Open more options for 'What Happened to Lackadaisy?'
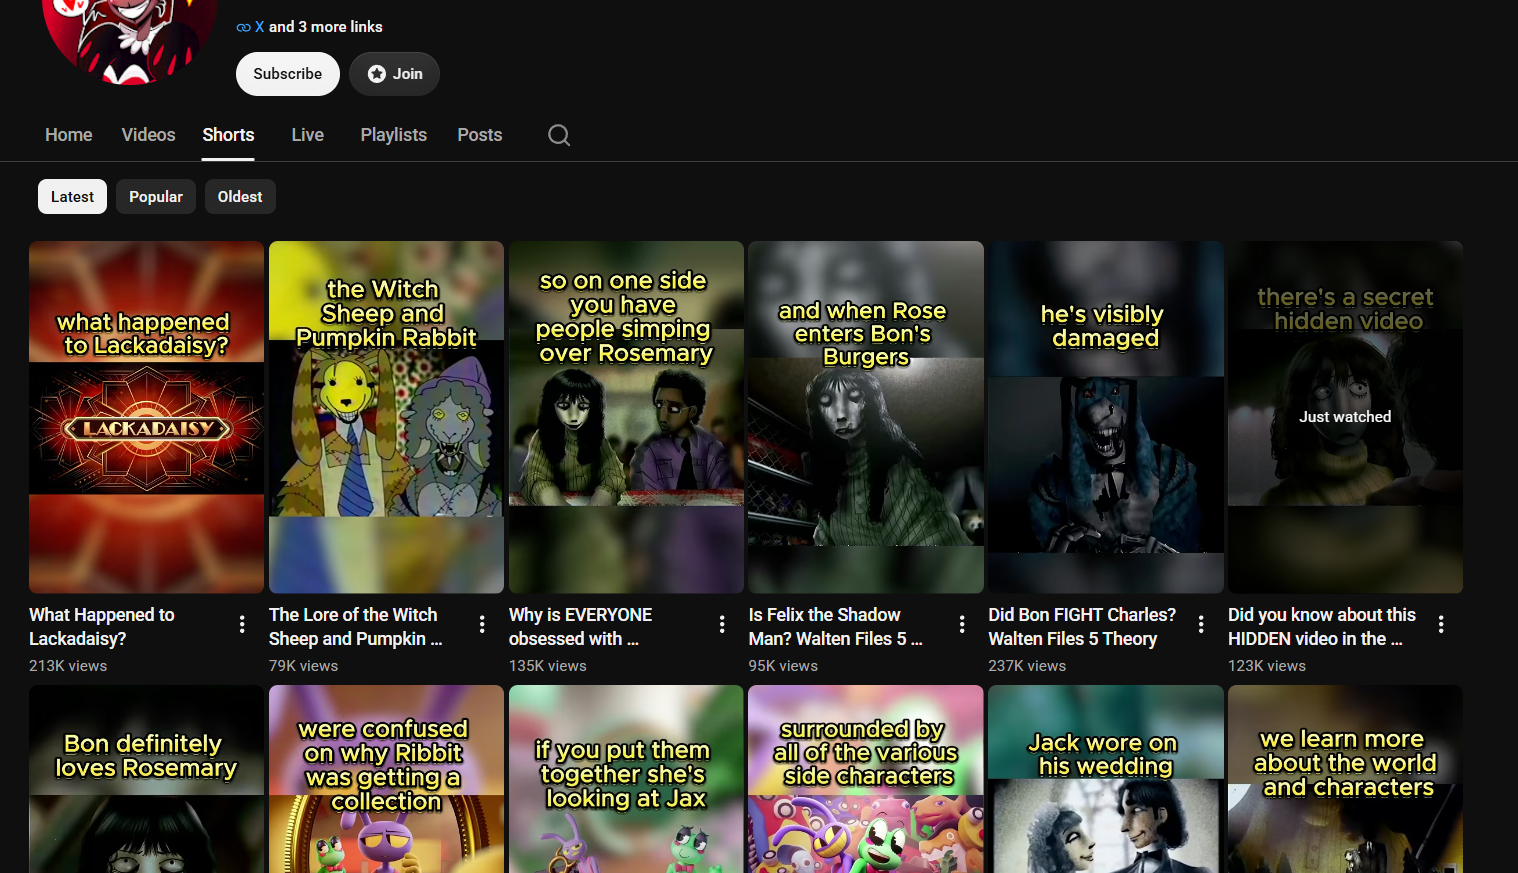 (242, 625)
